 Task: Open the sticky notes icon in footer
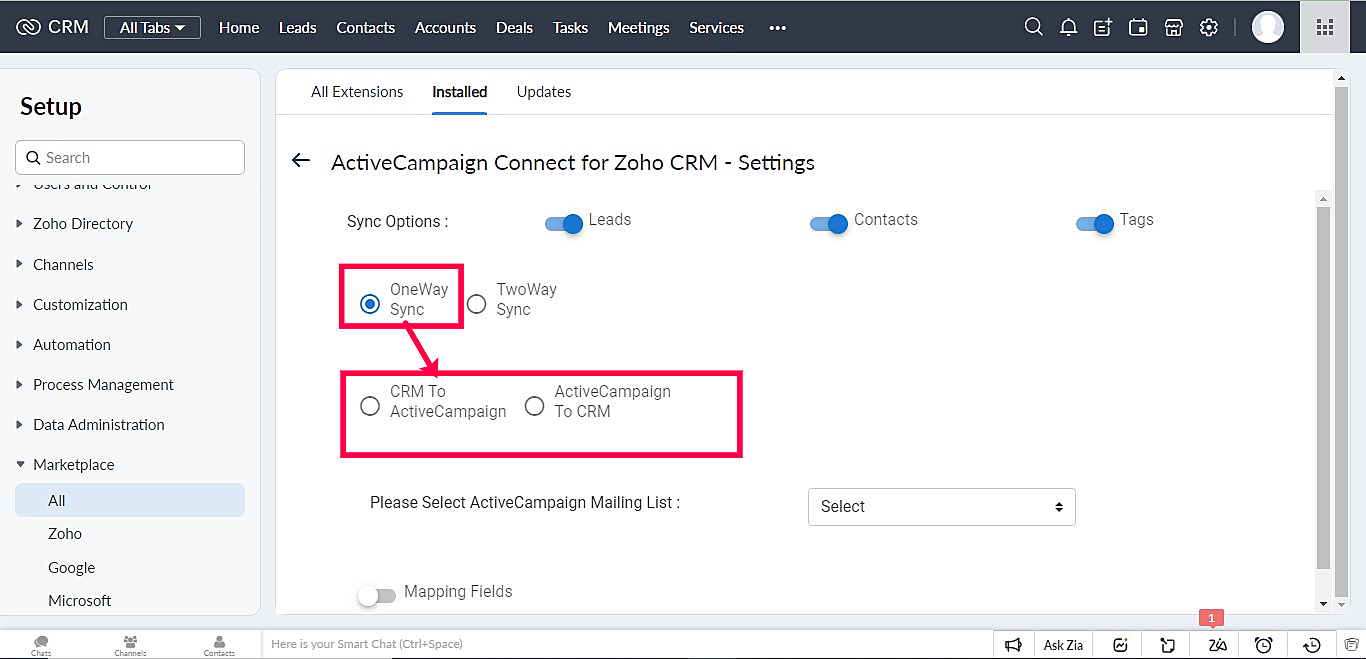tap(1167, 645)
